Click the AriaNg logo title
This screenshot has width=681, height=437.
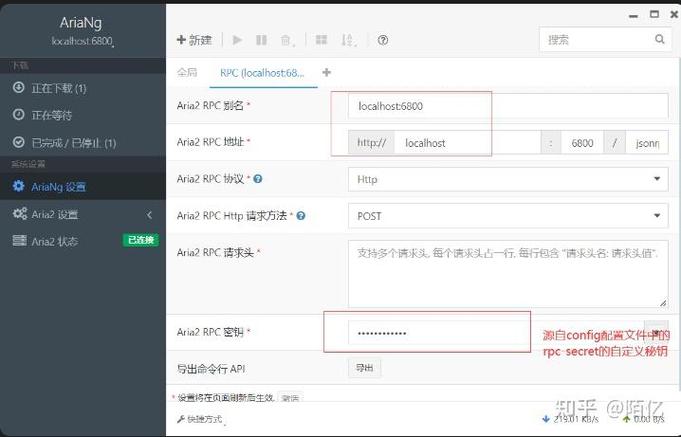[81, 23]
